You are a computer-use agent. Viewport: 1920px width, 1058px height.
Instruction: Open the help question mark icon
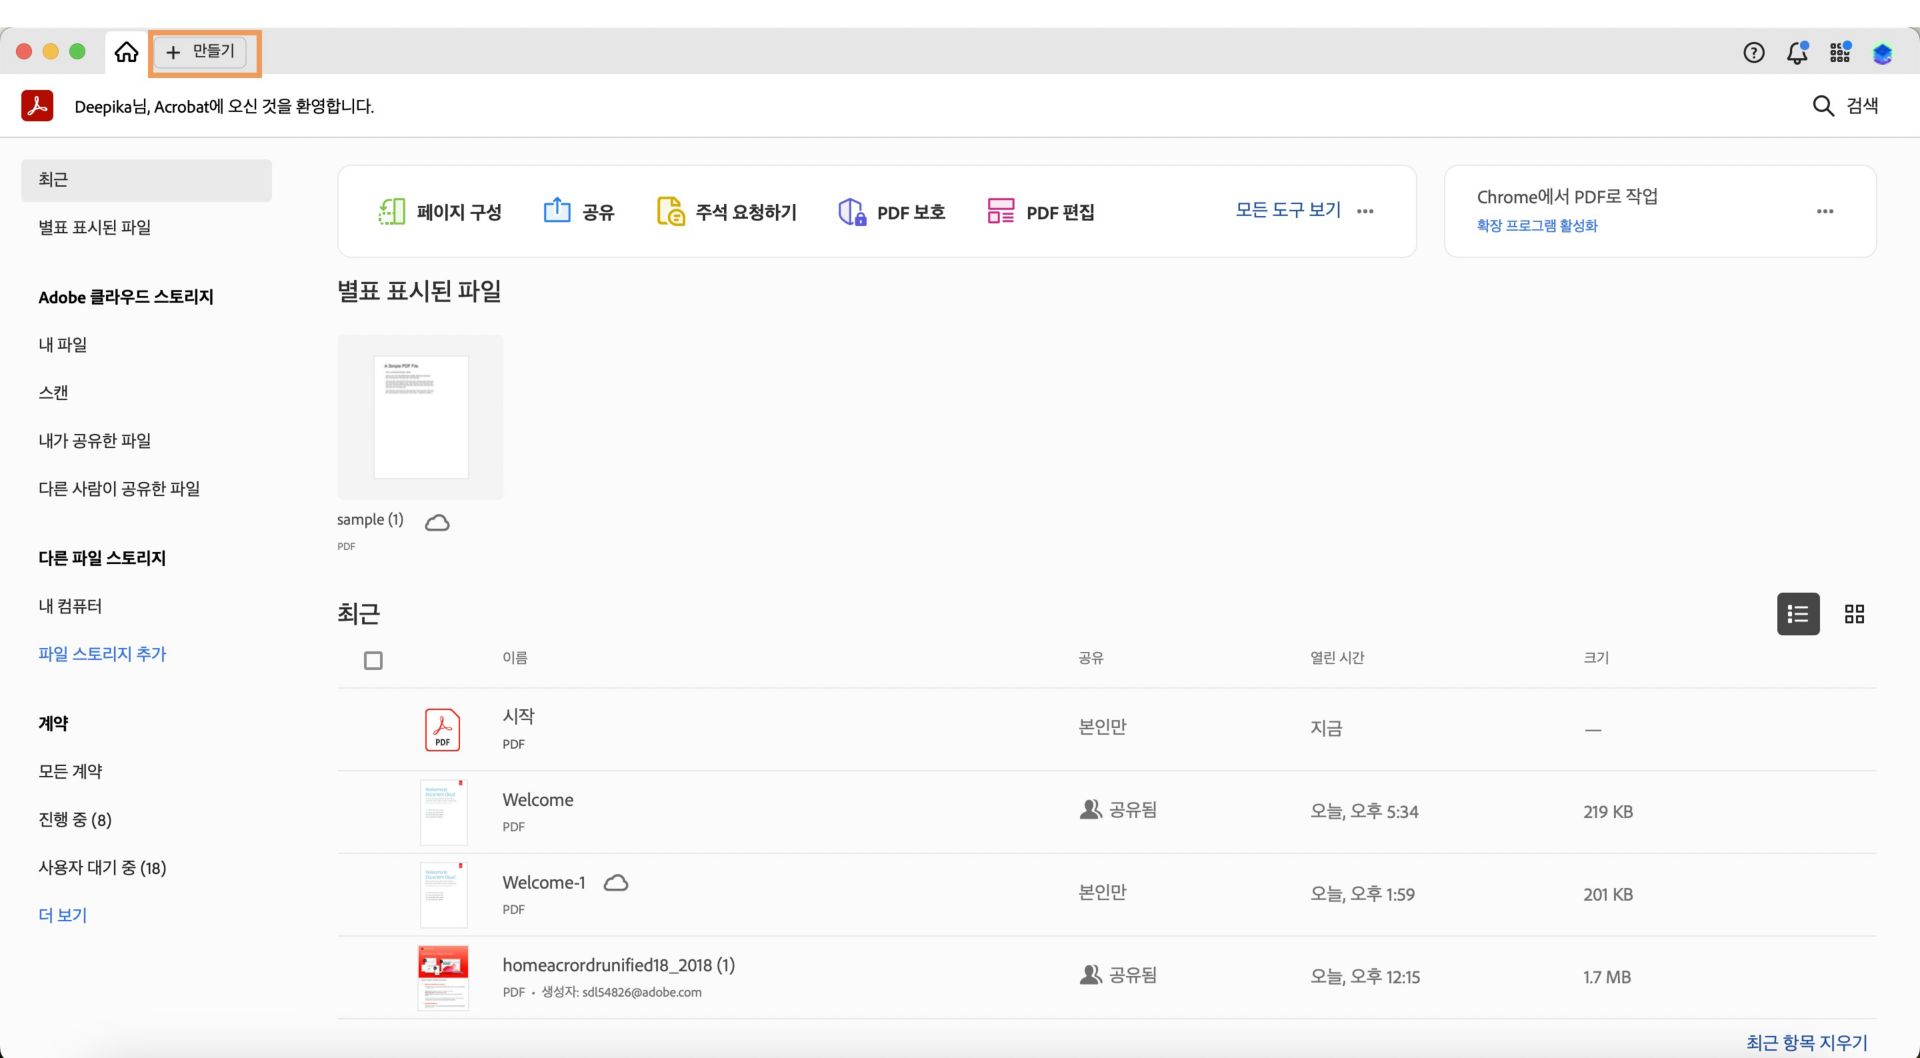click(x=1753, y=53)
